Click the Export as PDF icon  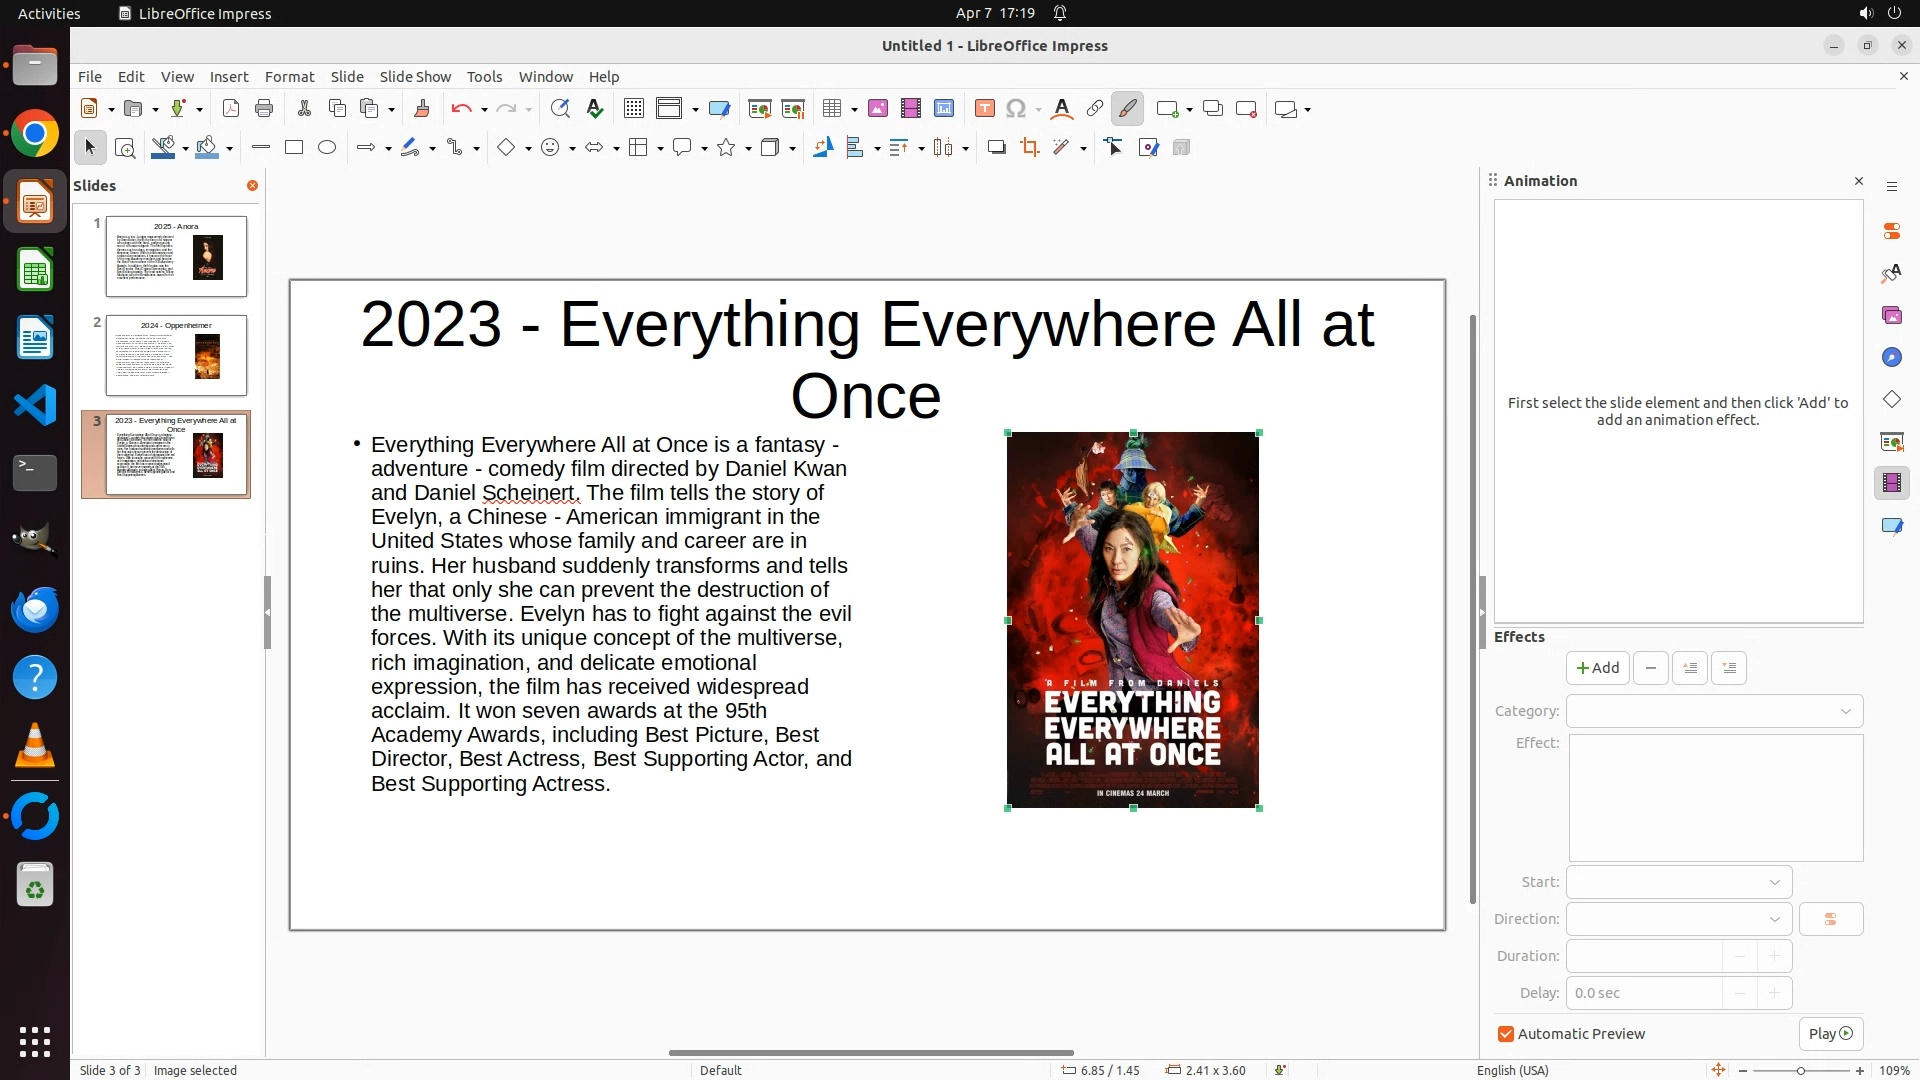tap(231, 109)
